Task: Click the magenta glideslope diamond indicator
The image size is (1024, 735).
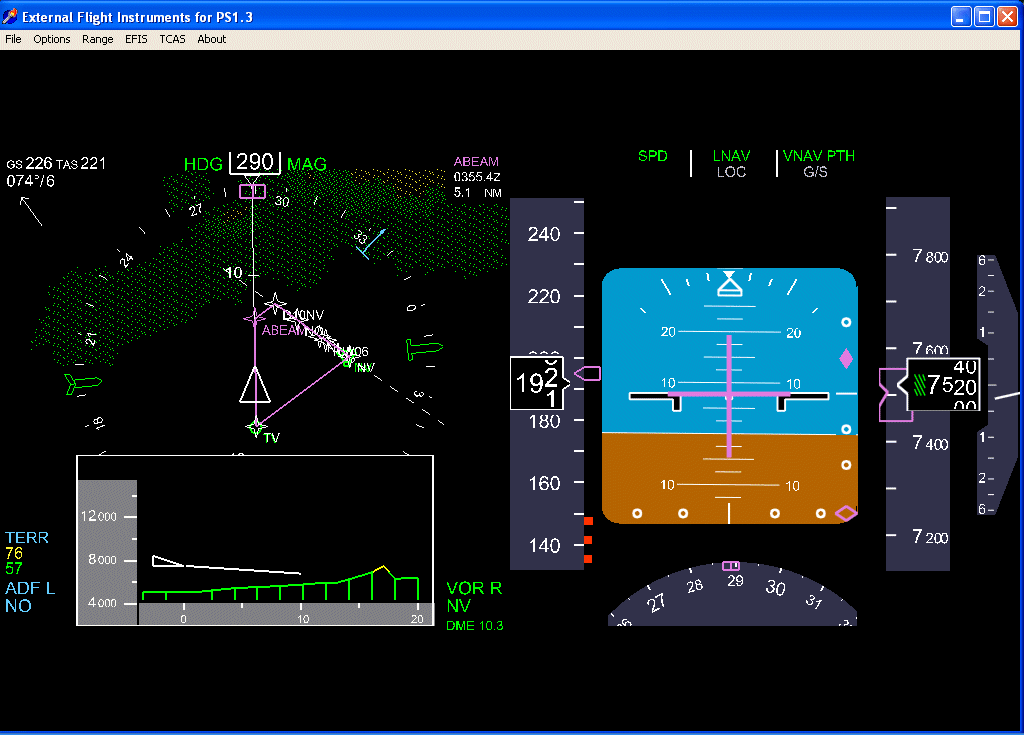Action: click(846, 358)
